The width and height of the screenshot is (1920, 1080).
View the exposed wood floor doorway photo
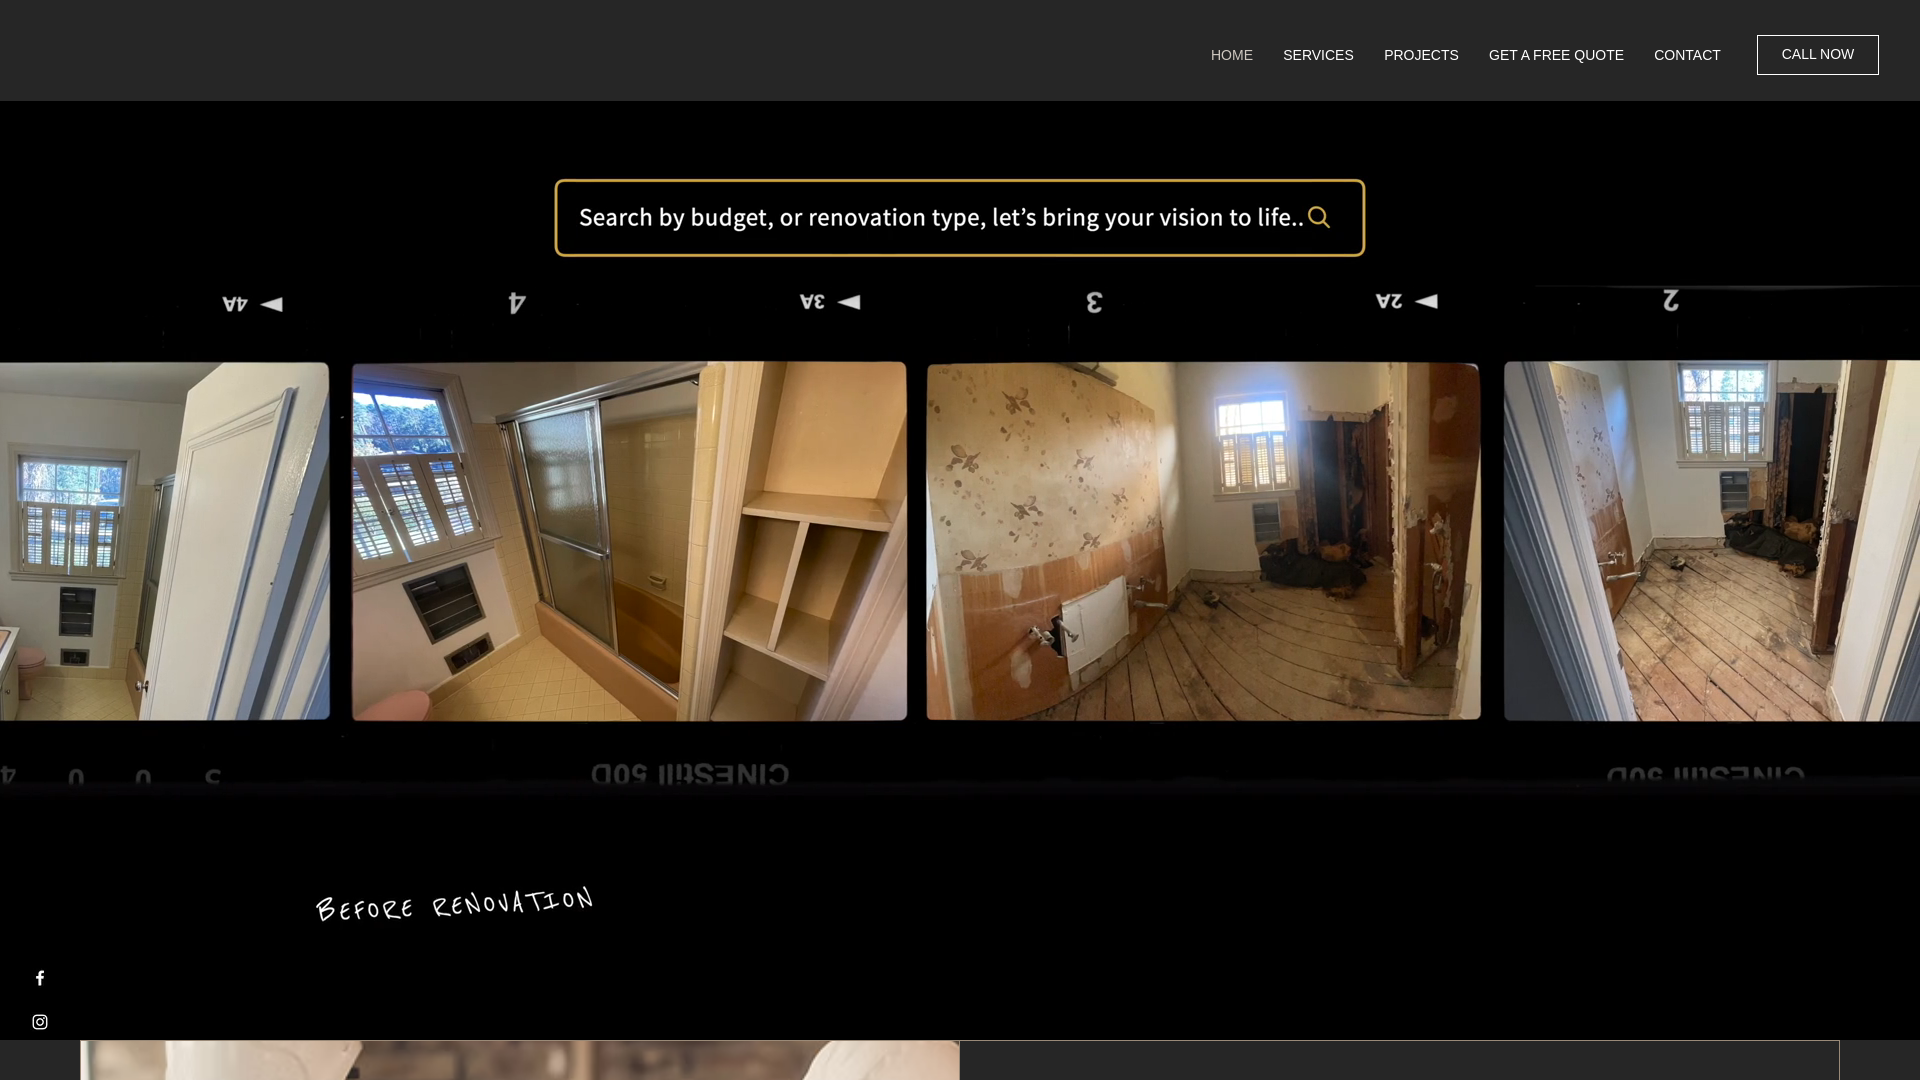point(1712,541)
